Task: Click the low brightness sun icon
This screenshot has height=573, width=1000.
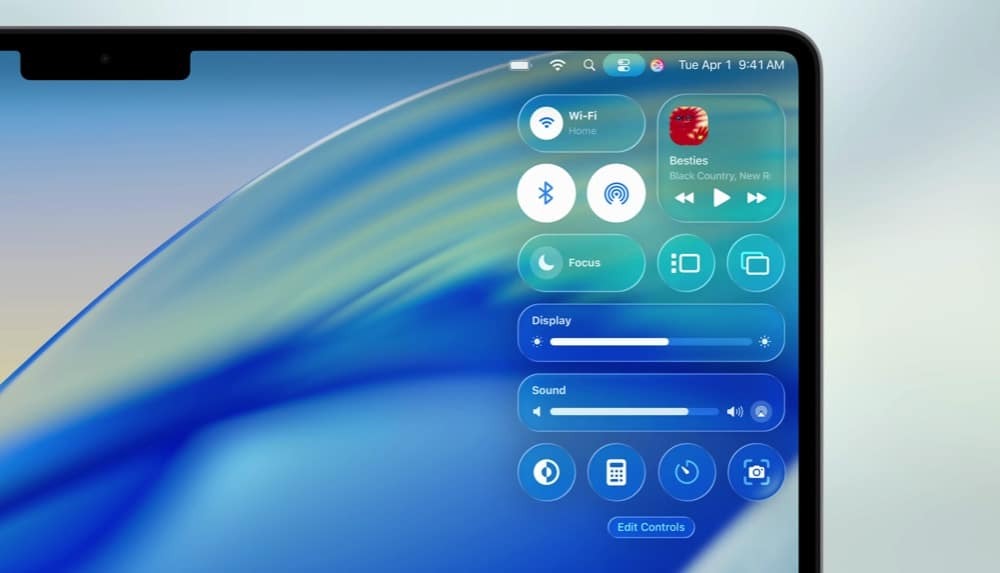Action: click(x=537, y=342)
